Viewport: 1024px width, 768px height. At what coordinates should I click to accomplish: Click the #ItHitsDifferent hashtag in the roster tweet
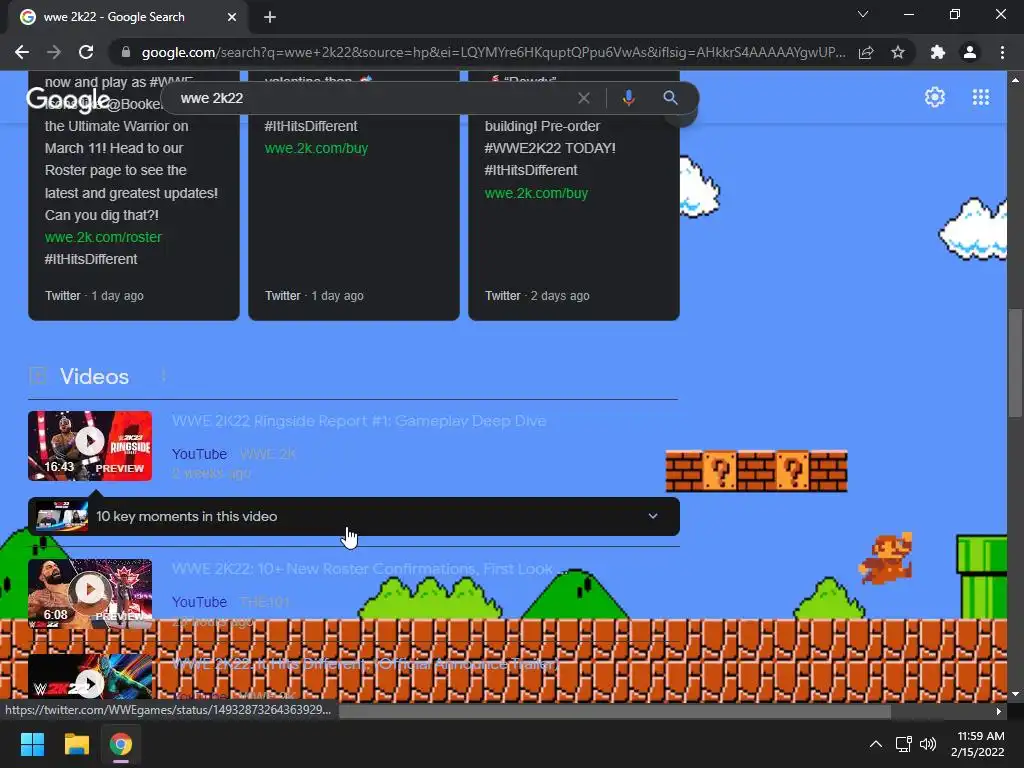[x=91, y=259]
